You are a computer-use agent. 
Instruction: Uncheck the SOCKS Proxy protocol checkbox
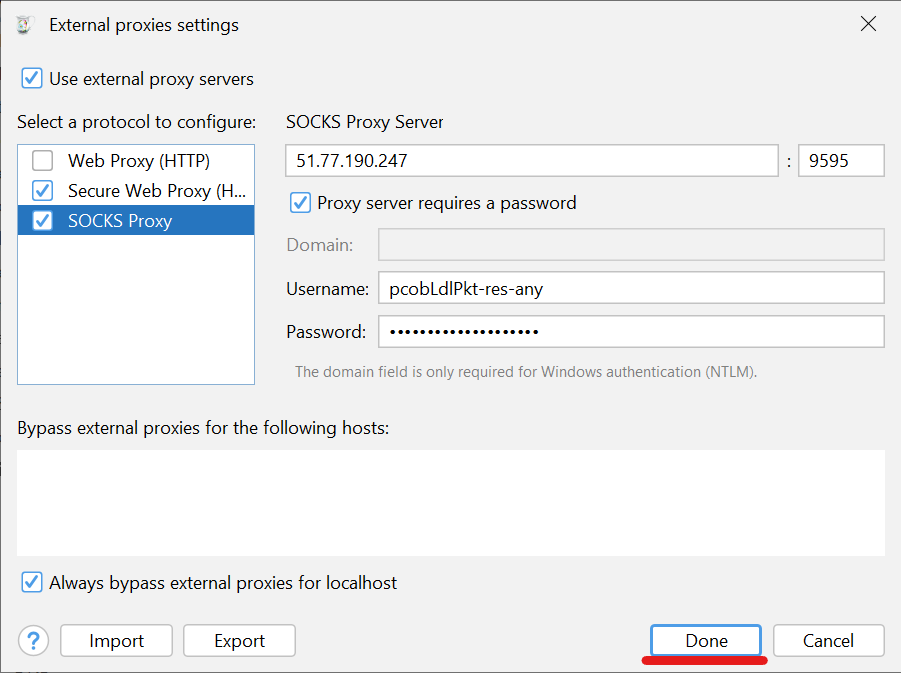pyautogui.click(x=43, y=221)
